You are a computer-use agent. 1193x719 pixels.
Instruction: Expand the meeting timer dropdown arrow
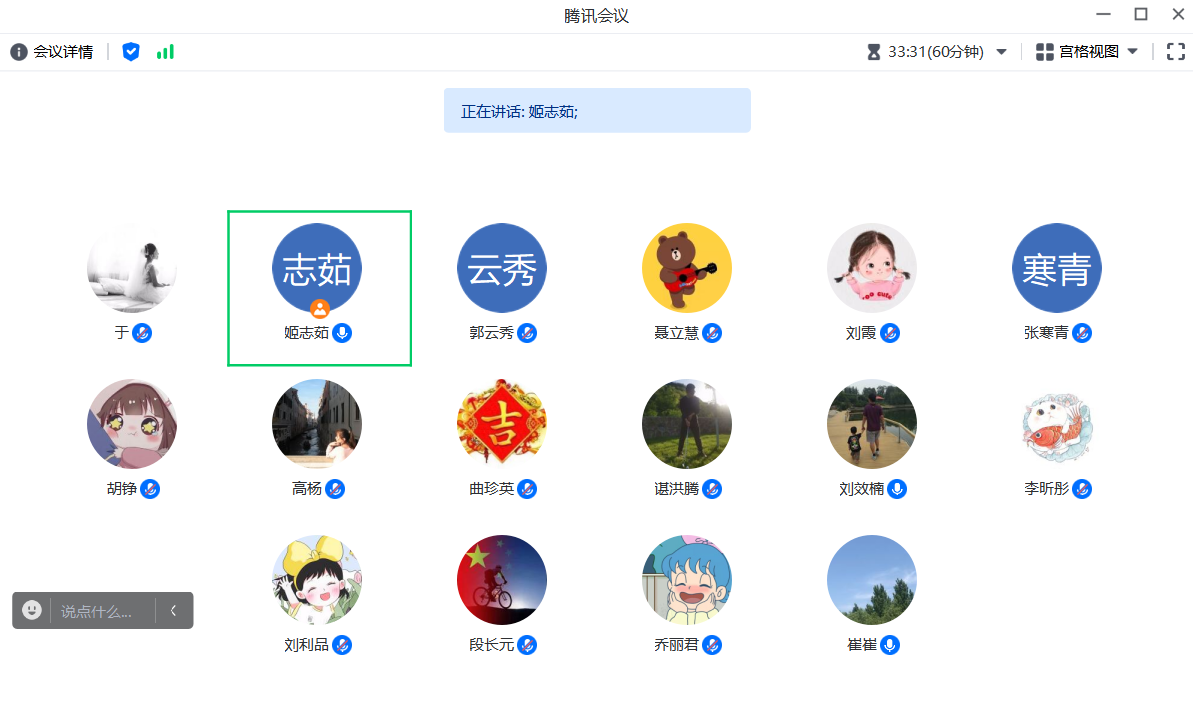[x=1001, y=52]
